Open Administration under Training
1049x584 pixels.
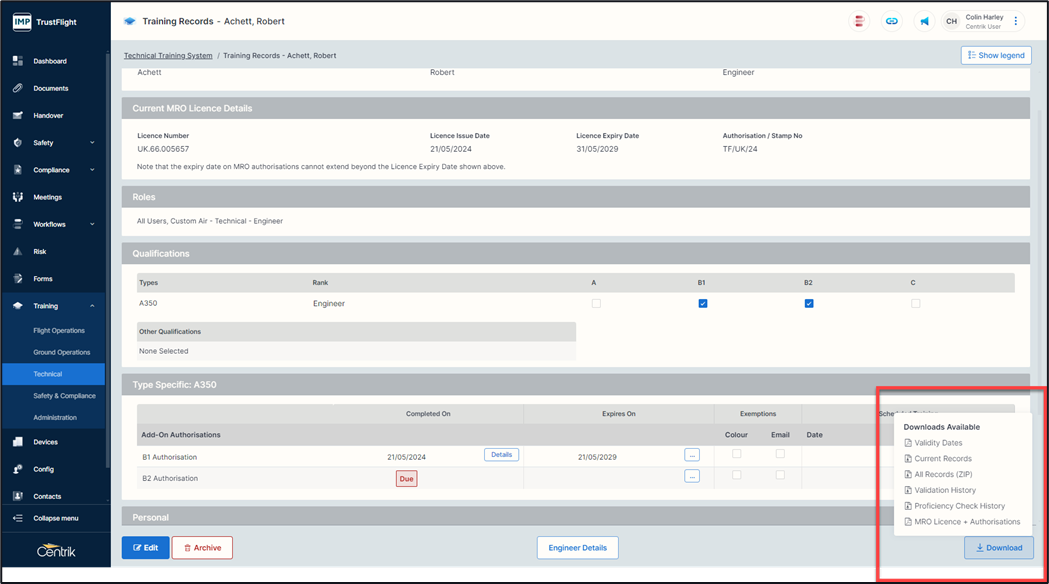pos(55,417)
